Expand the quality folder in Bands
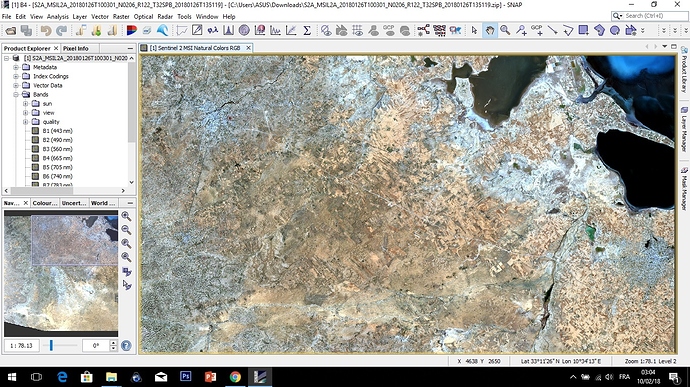This screenshot has width=690, height=387. tap(26, 122)
